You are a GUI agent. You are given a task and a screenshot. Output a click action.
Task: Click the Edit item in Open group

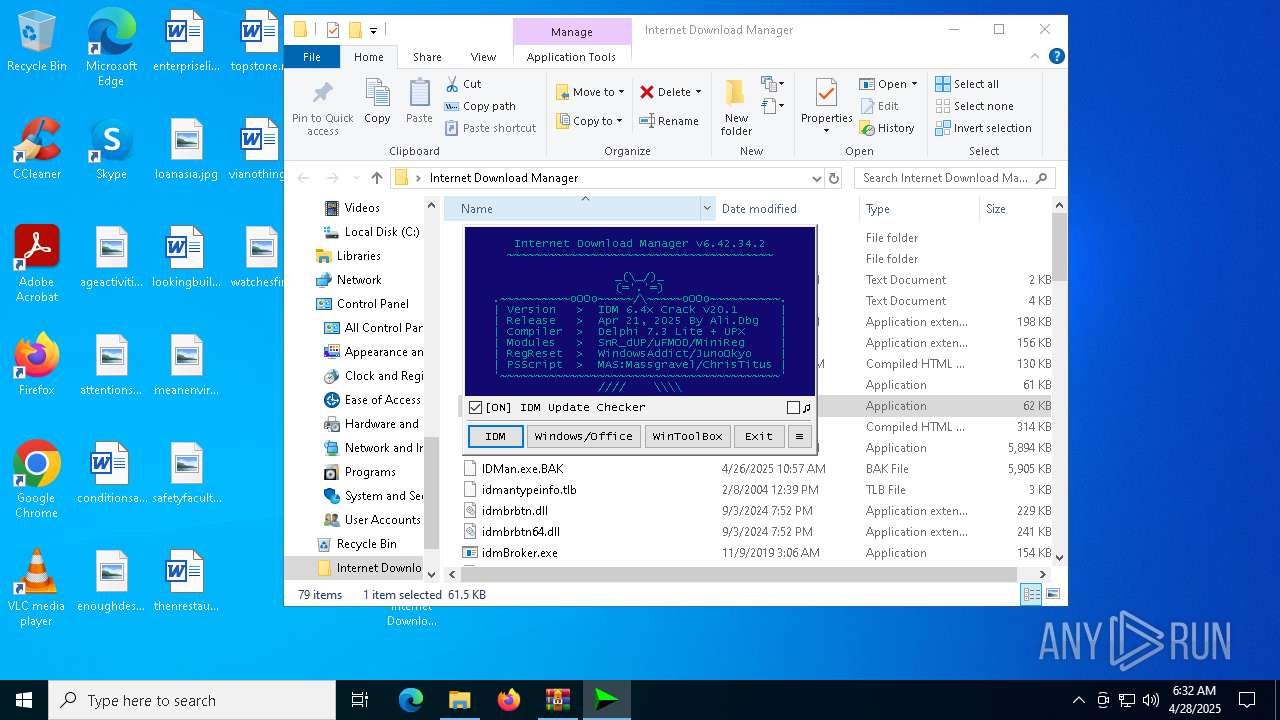coord(879,106)
